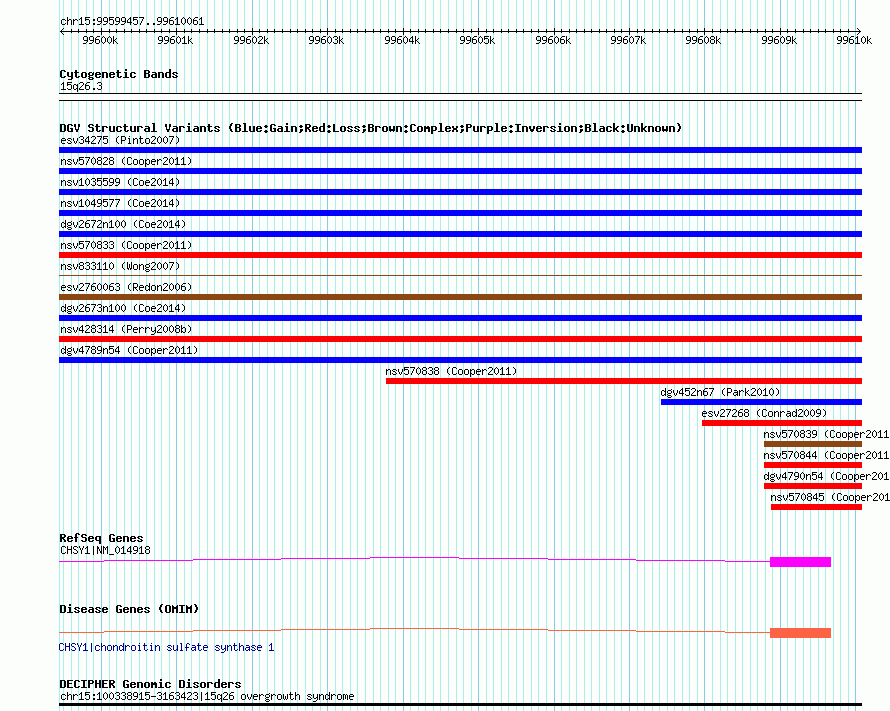The width and height of the screenshot is (890, 711).
Task: Click the 15q26.3 cytogenetic band label
Action: [x=81, y=86]
